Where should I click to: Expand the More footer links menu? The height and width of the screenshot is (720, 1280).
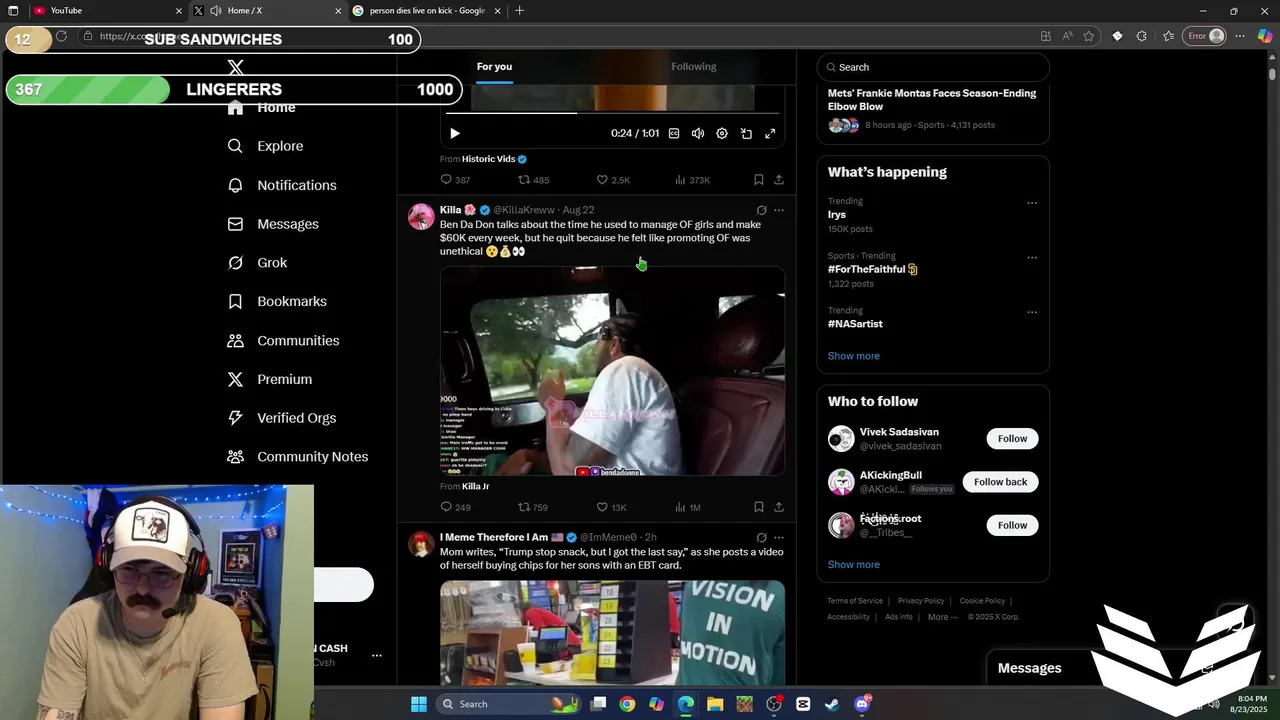tap(943, 617)
